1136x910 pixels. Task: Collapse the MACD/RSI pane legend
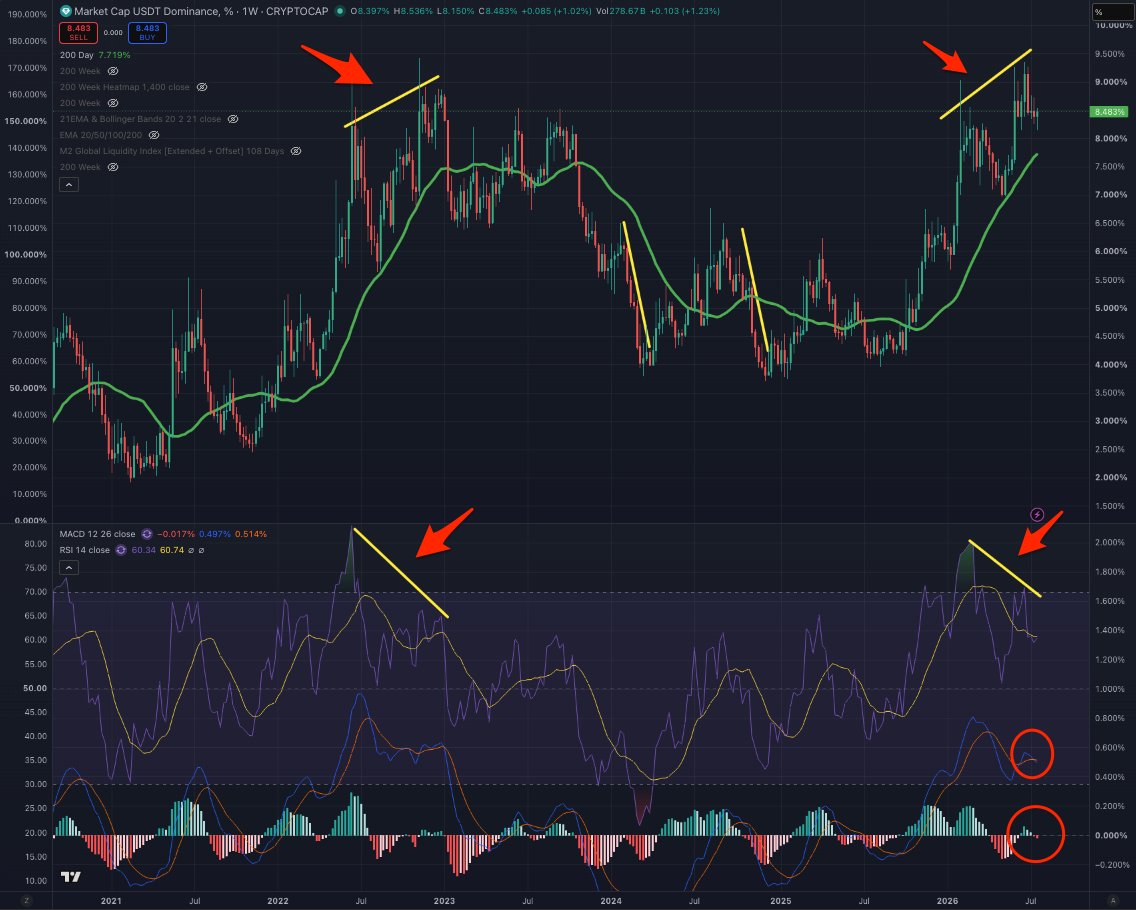point(69,567)
